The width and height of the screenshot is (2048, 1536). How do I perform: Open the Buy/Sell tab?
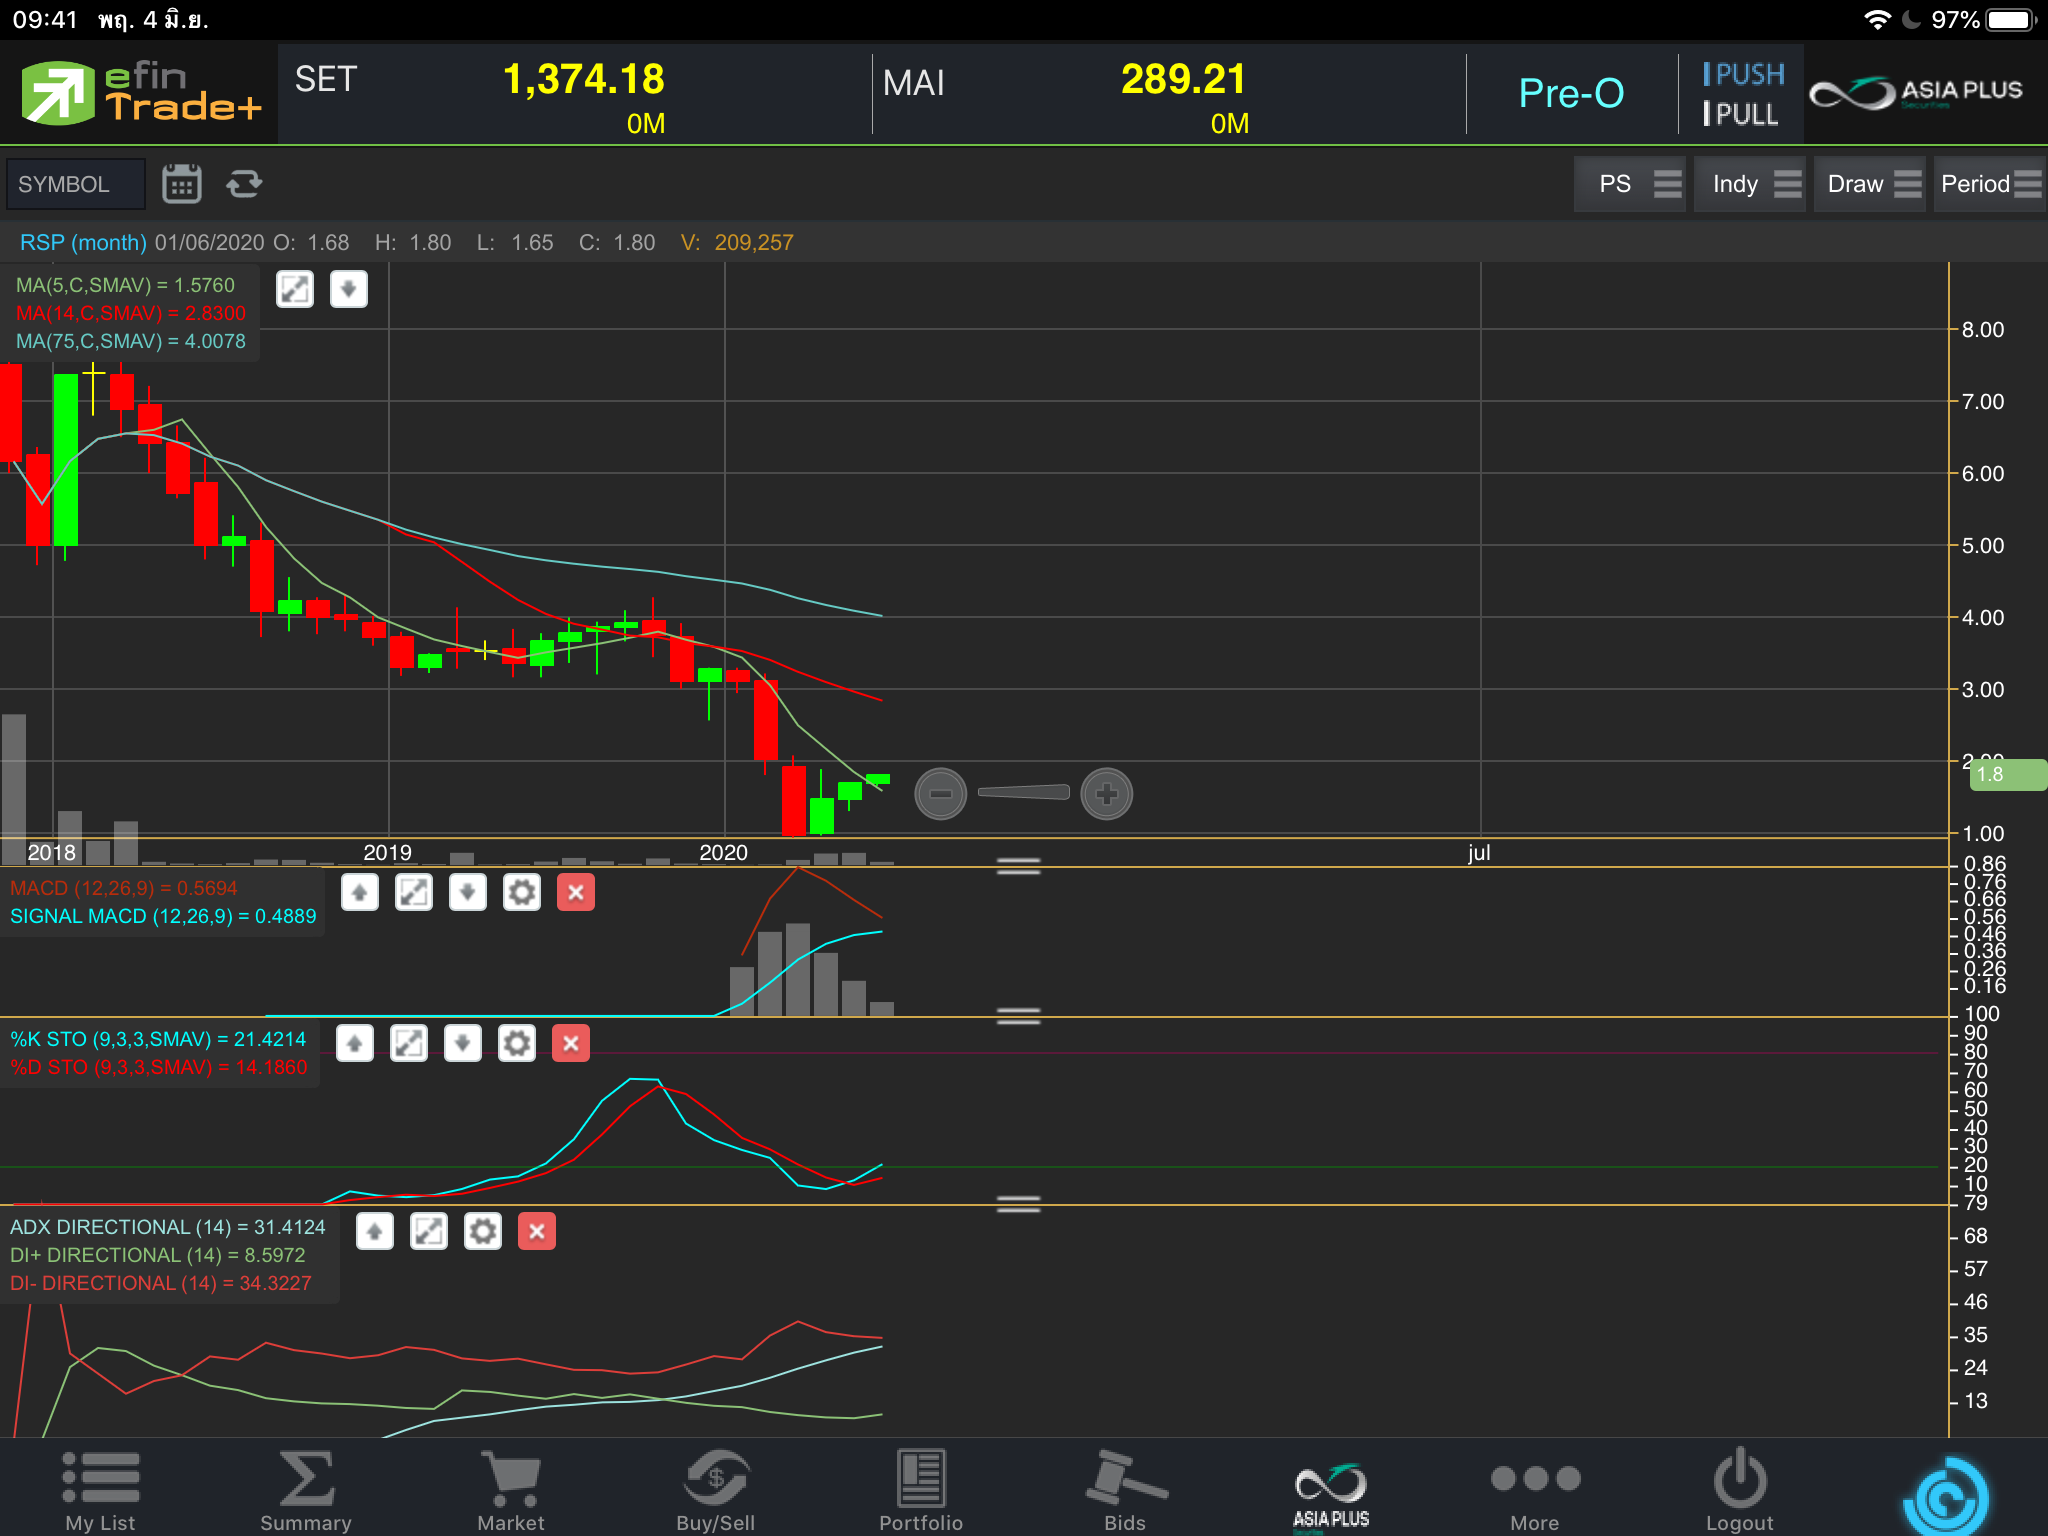(715, 1490)
